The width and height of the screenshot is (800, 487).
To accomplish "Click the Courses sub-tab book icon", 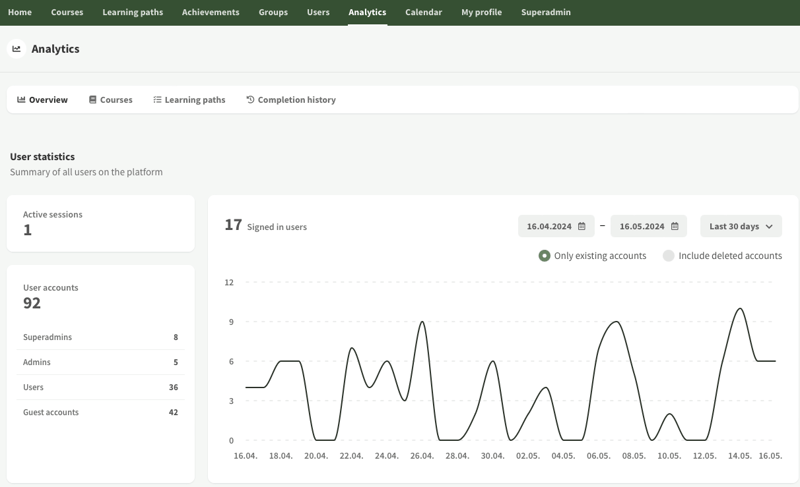I will pos(92,99).
